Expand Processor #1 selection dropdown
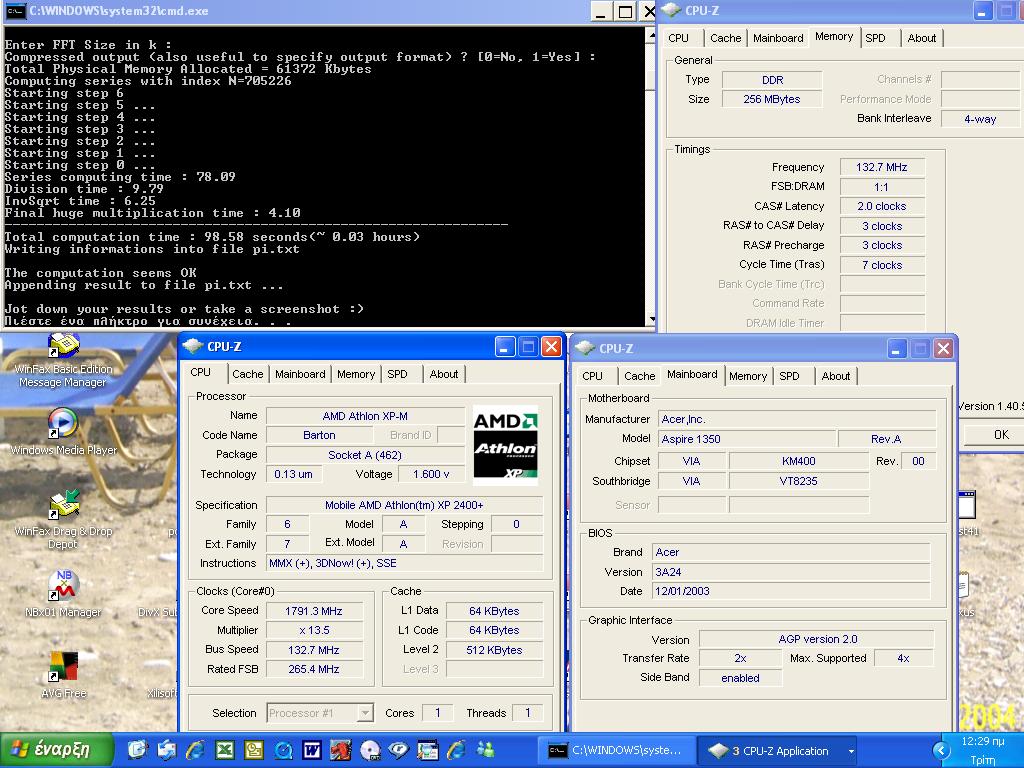 [366, 713]
